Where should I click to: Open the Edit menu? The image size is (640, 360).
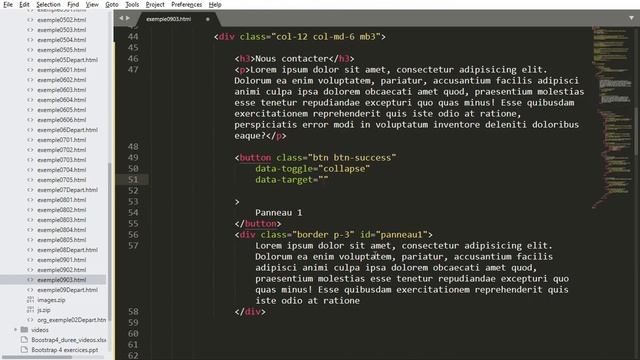24,4
